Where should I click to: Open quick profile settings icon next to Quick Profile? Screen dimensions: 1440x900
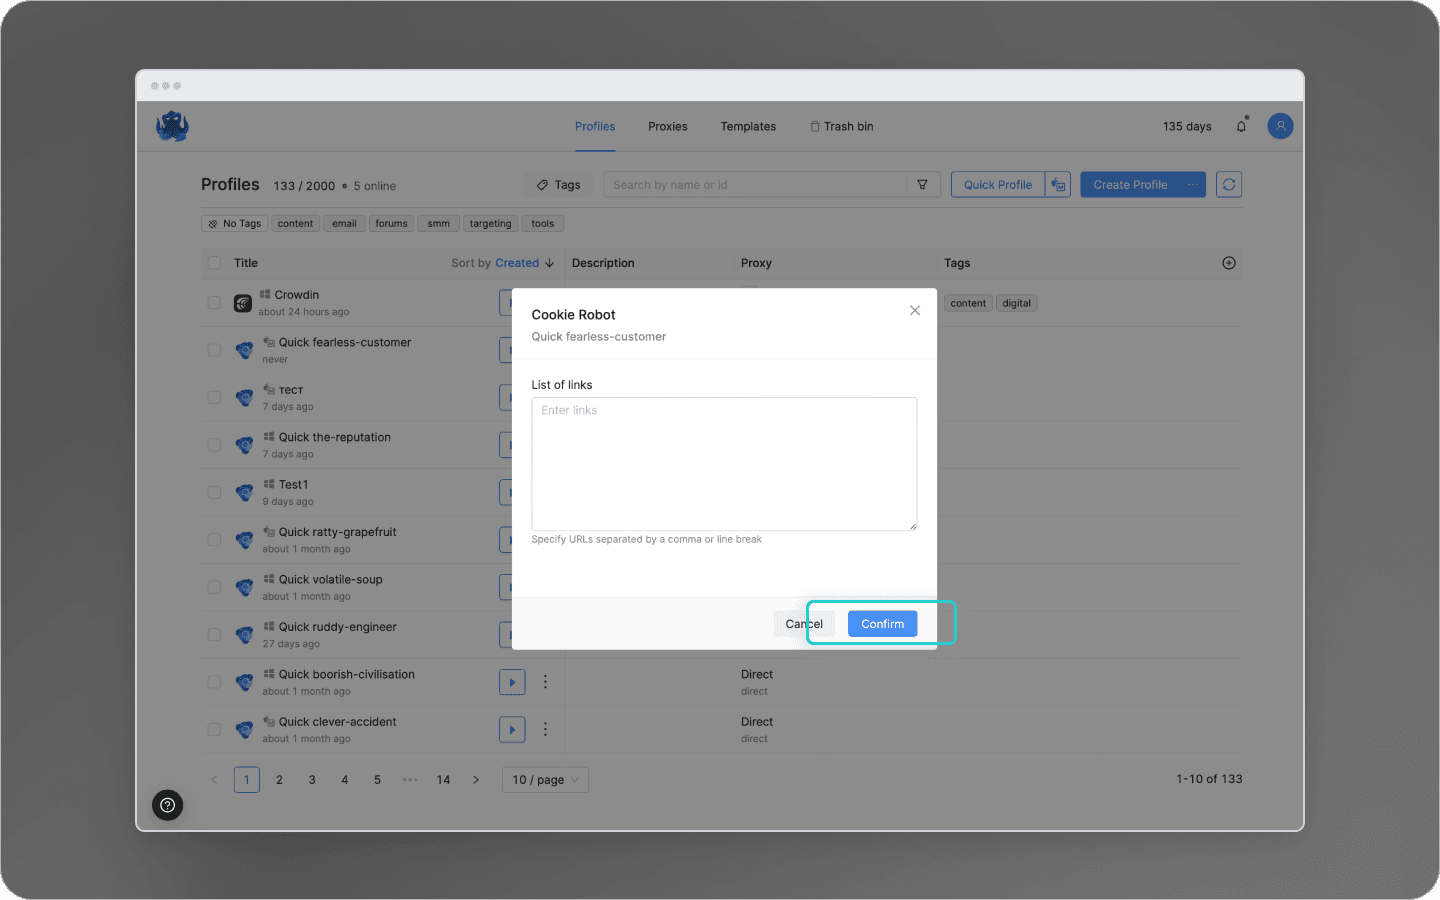tap(1058, 185)
